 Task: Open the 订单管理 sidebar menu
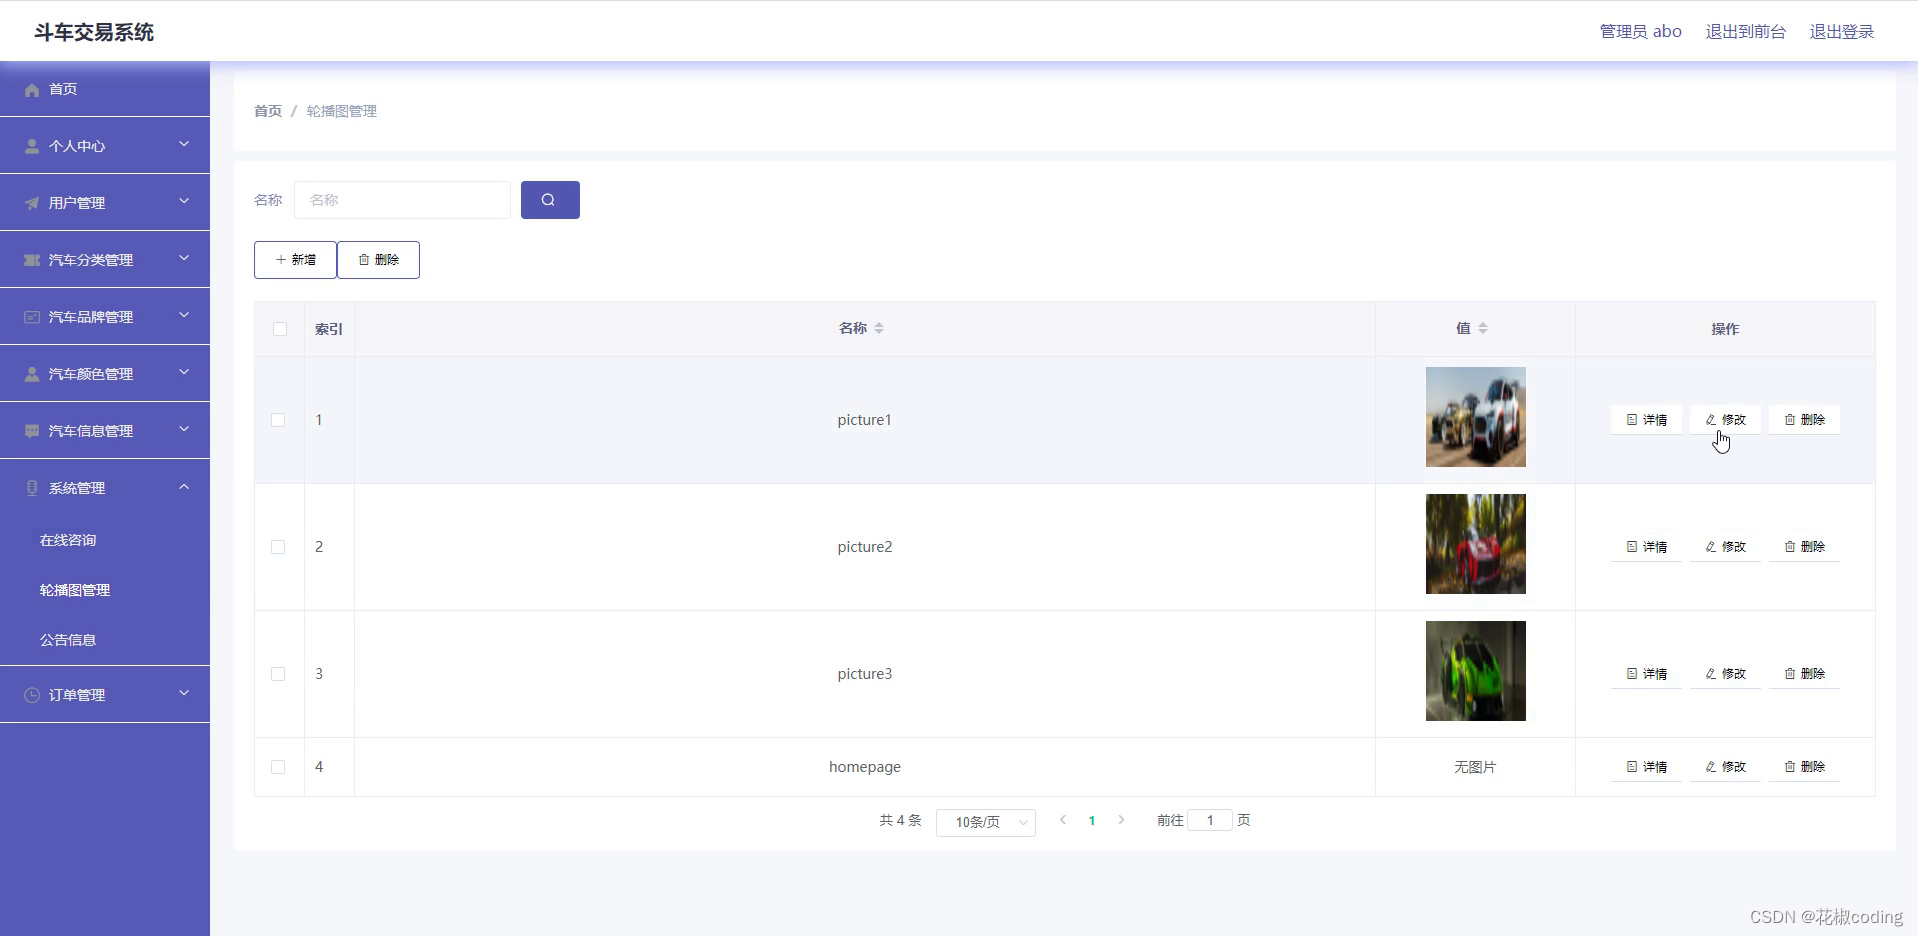pos(105,695)
